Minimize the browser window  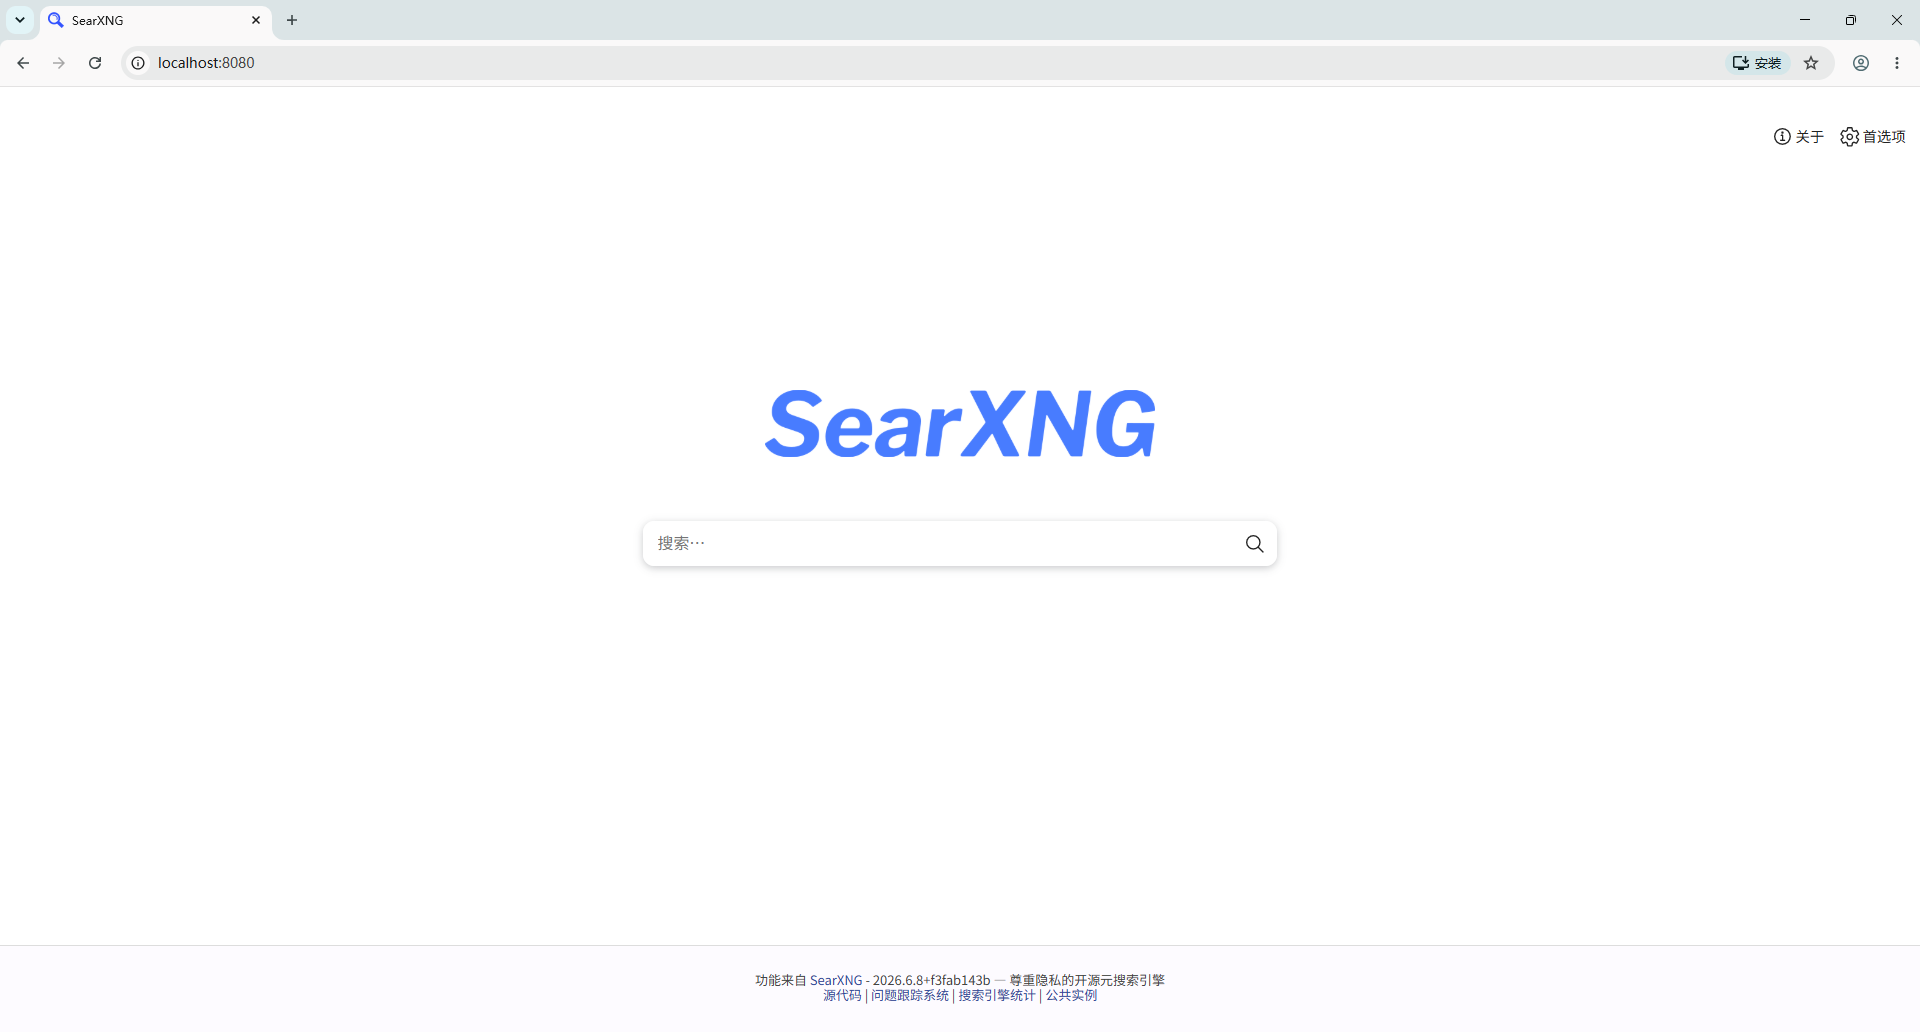tap(1805, 20)
